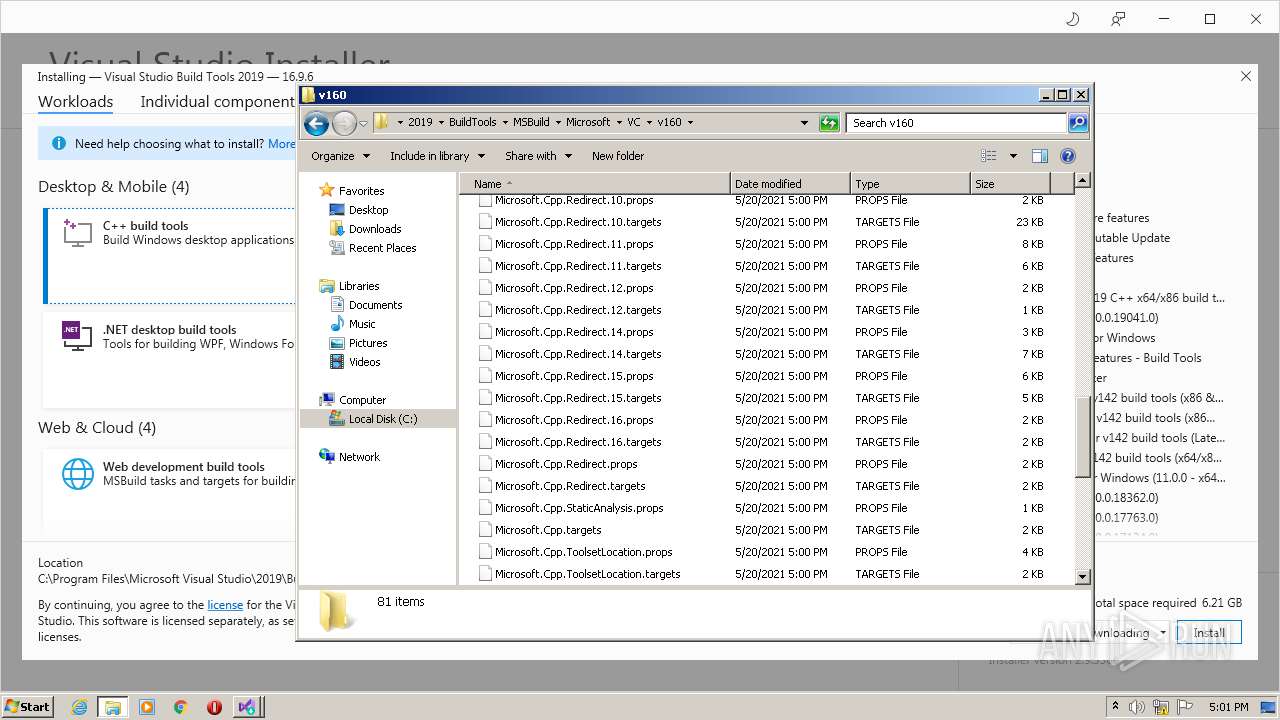Close the Installing dialog X
1280x720 pixels.
pyautogui.click(x=1246, y=76)
